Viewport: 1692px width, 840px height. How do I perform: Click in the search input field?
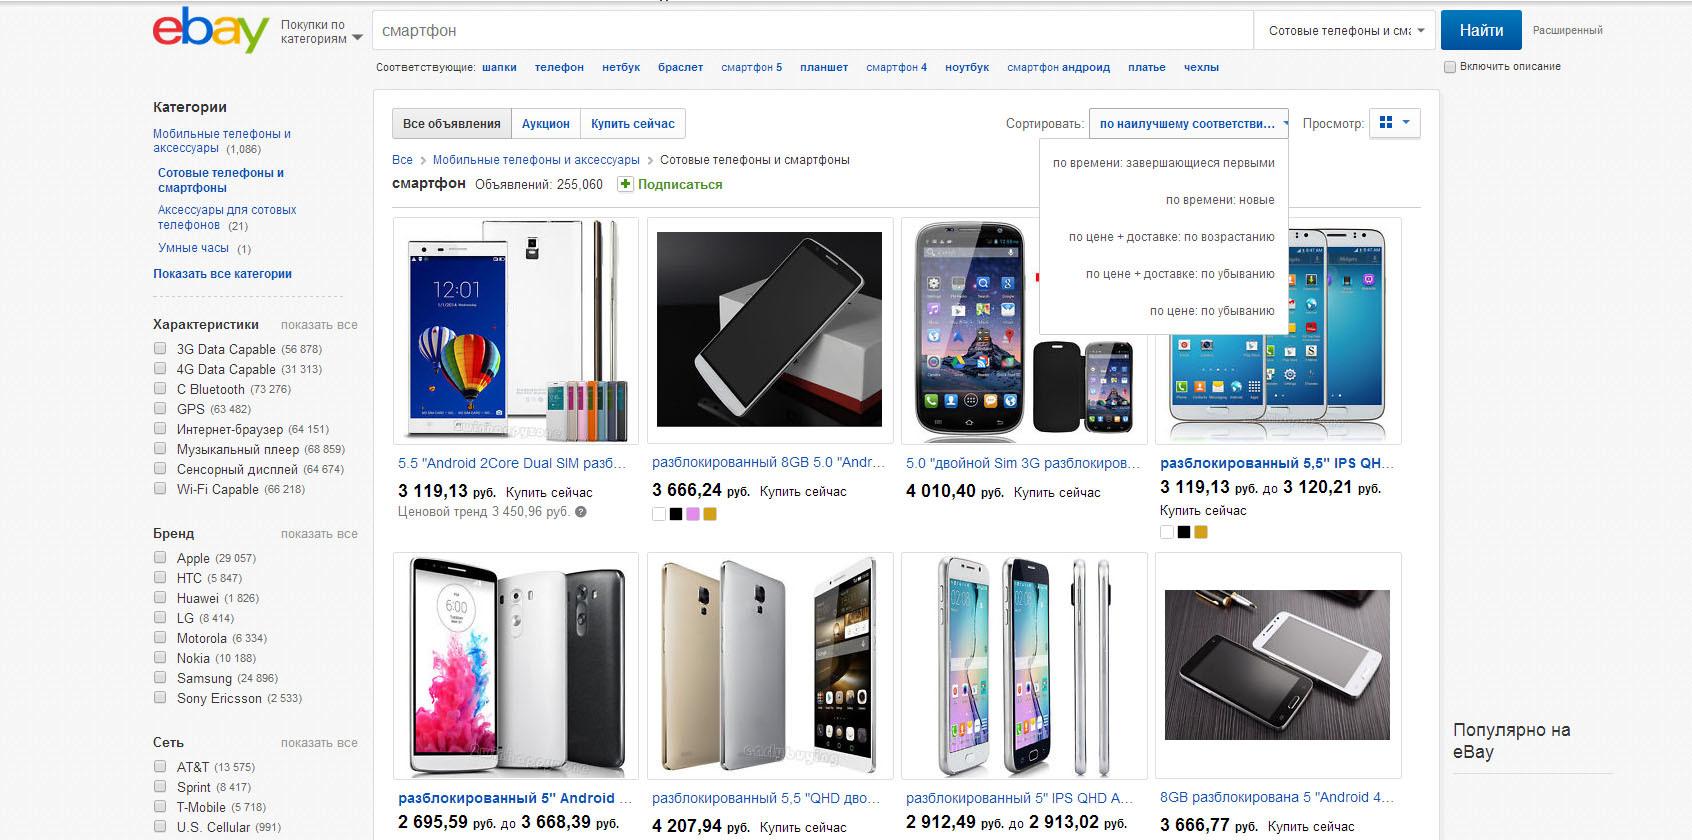(x=813, y=31)
